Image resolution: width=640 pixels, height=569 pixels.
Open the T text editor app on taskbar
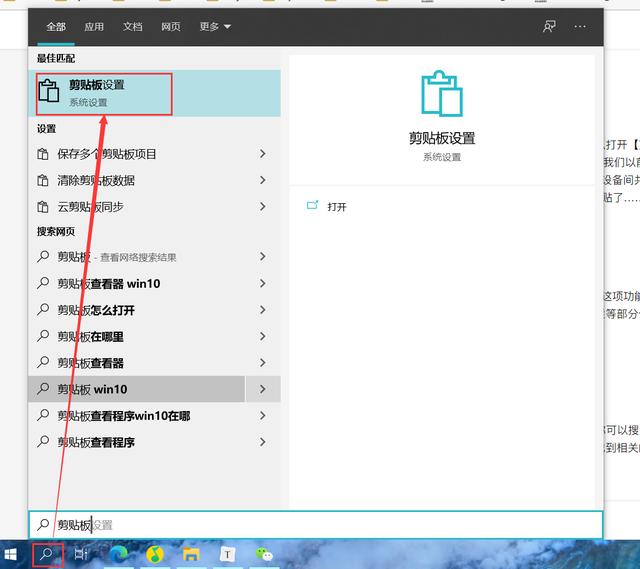coord(227,554)
